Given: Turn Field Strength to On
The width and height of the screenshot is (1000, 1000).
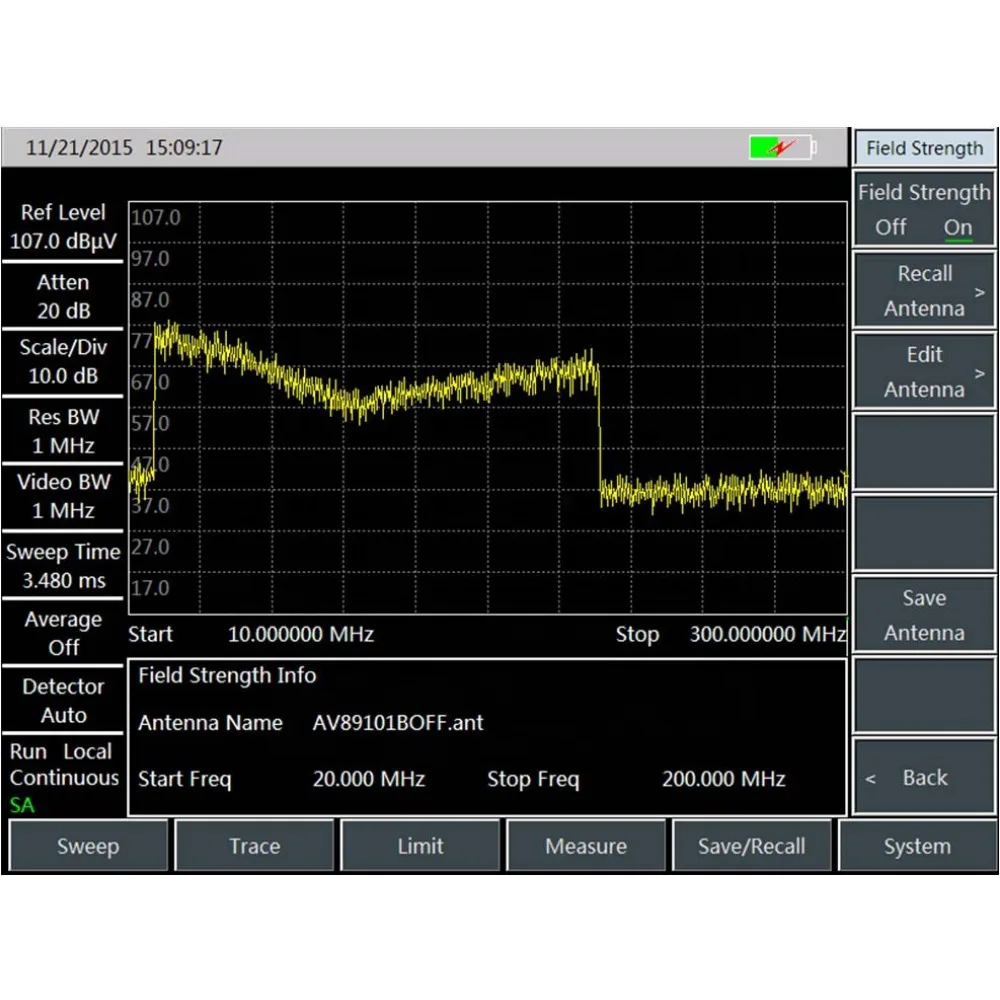Looking at the screenshot, I should 957,227.
